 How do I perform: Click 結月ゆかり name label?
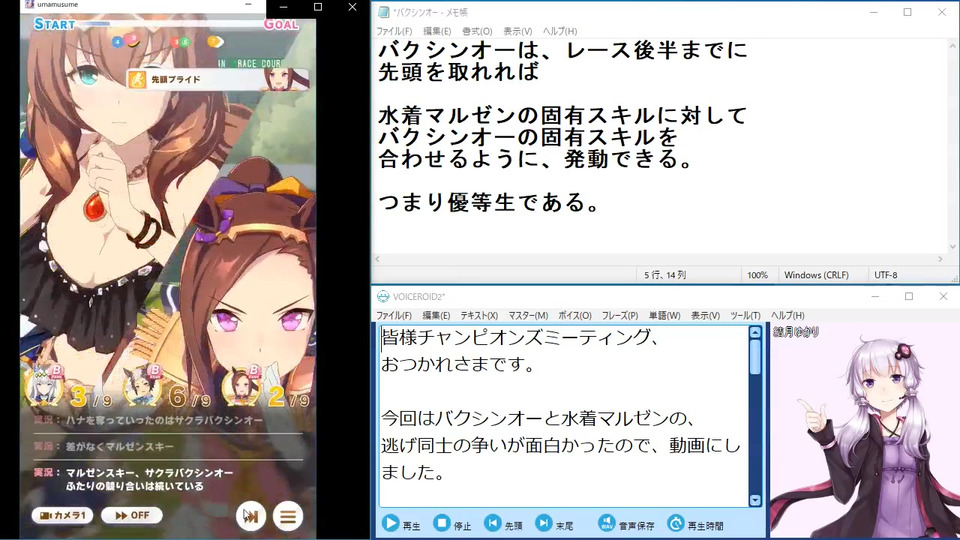point(796,332)
